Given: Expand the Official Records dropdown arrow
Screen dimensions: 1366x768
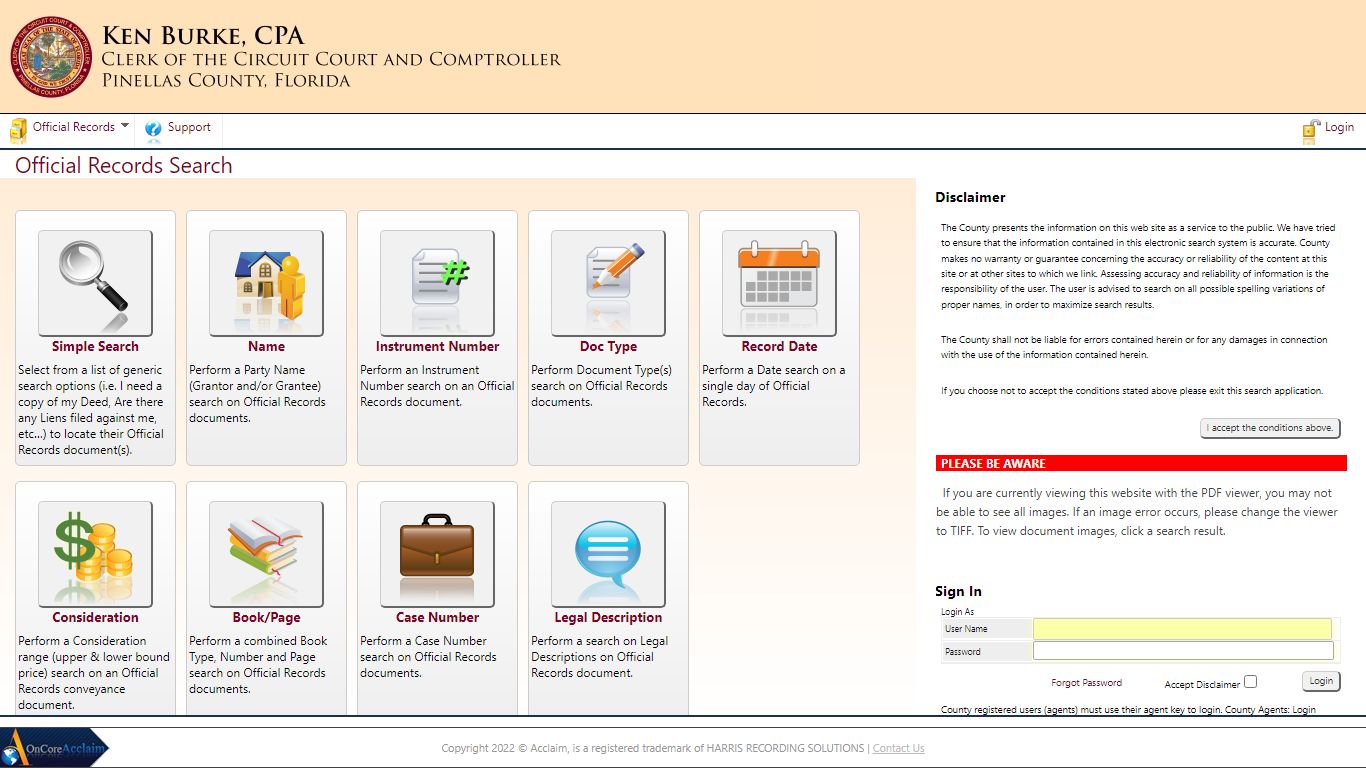Looking at the screenshot, I should 125,126.
